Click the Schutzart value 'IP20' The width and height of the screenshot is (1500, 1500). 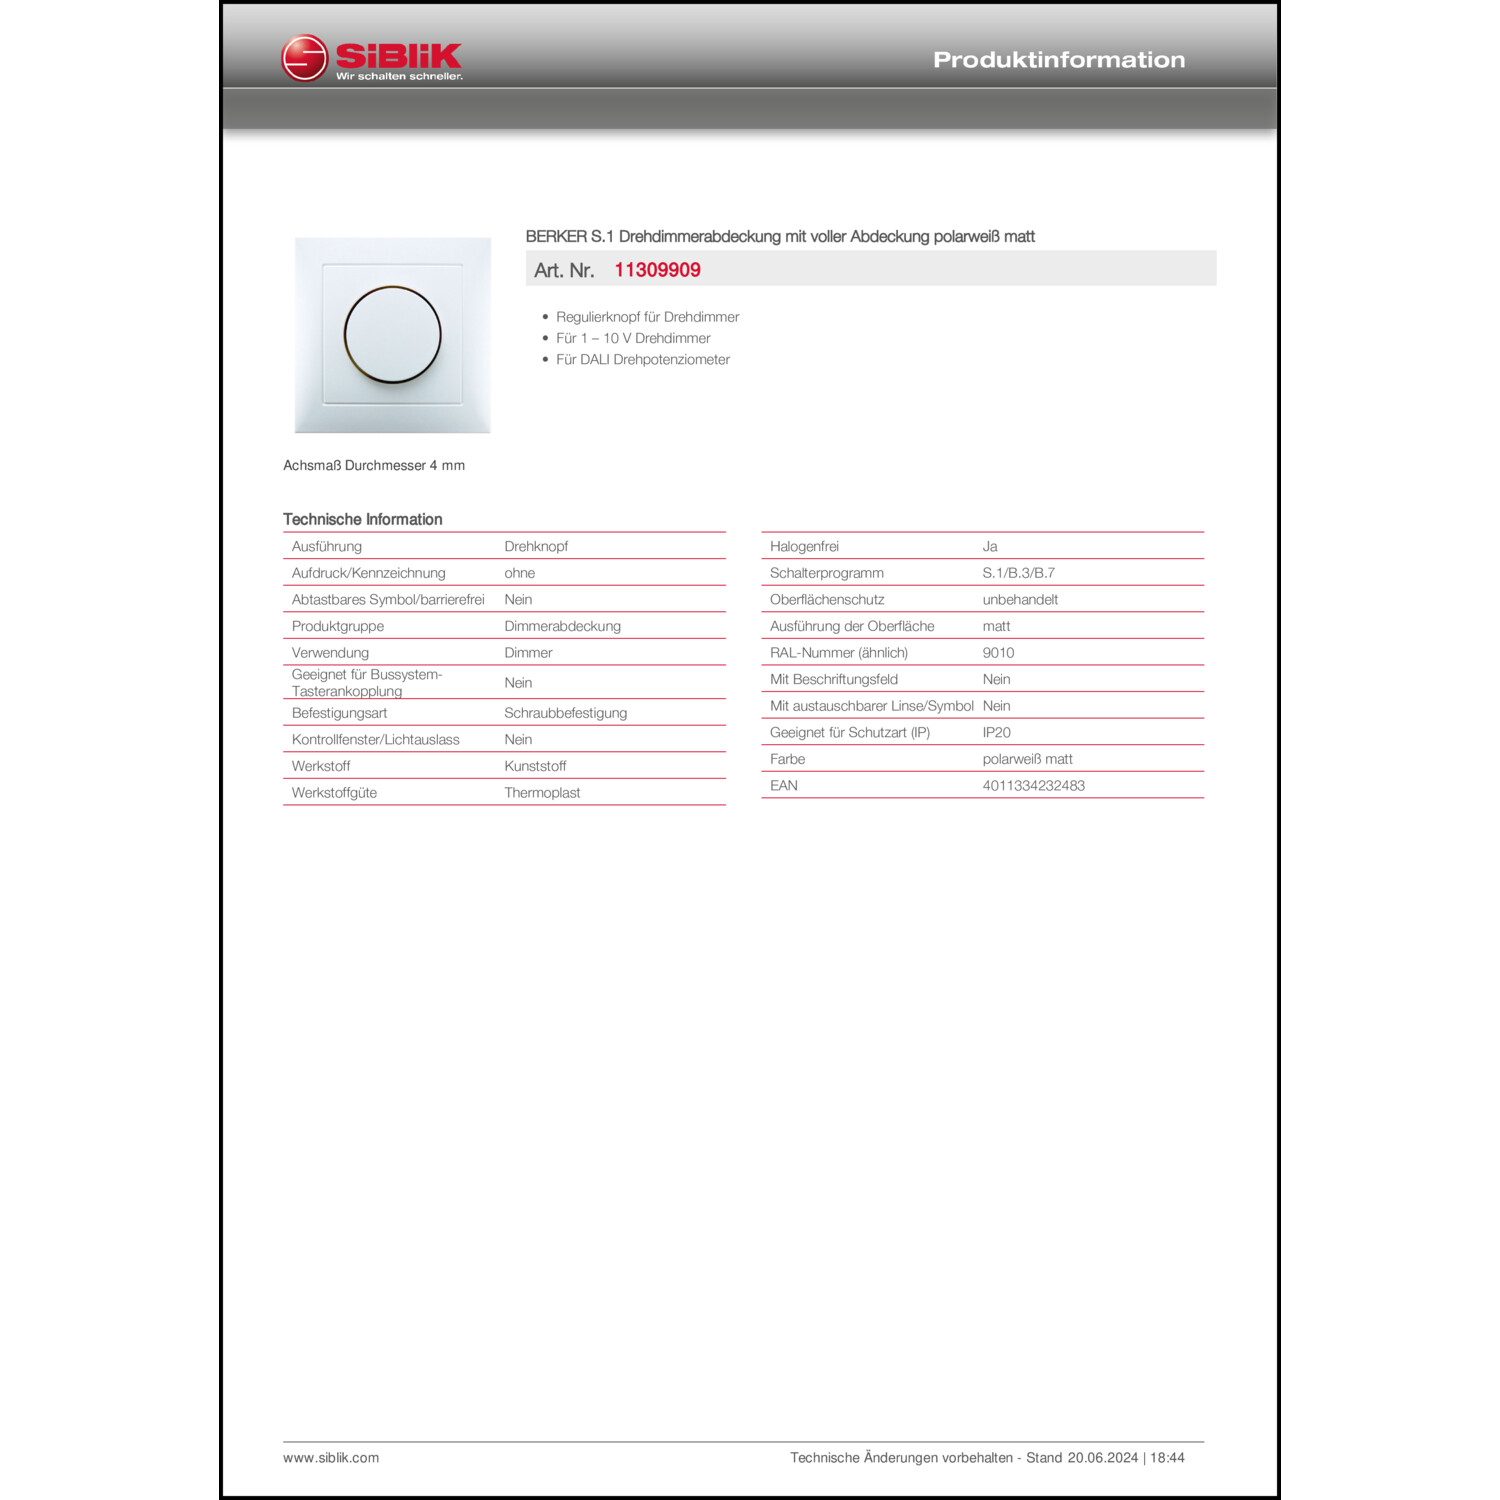pyautogui.click(x=997, y=732)
